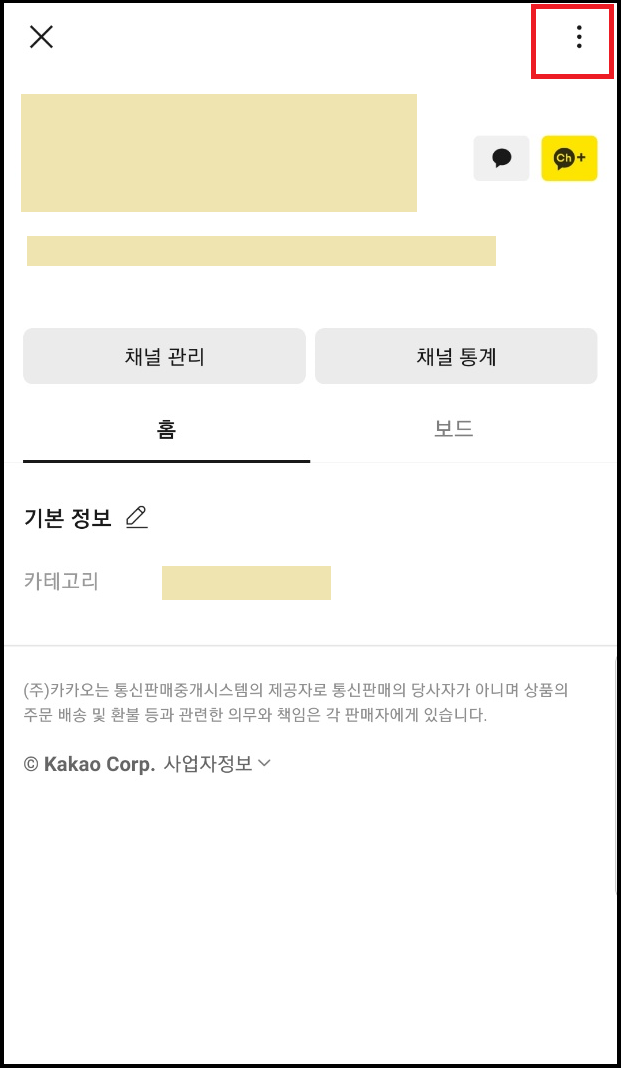This screenshot has width=621, height=1068.
Task: View 채널 통계 channel statistics
Action: coord(455,355)
